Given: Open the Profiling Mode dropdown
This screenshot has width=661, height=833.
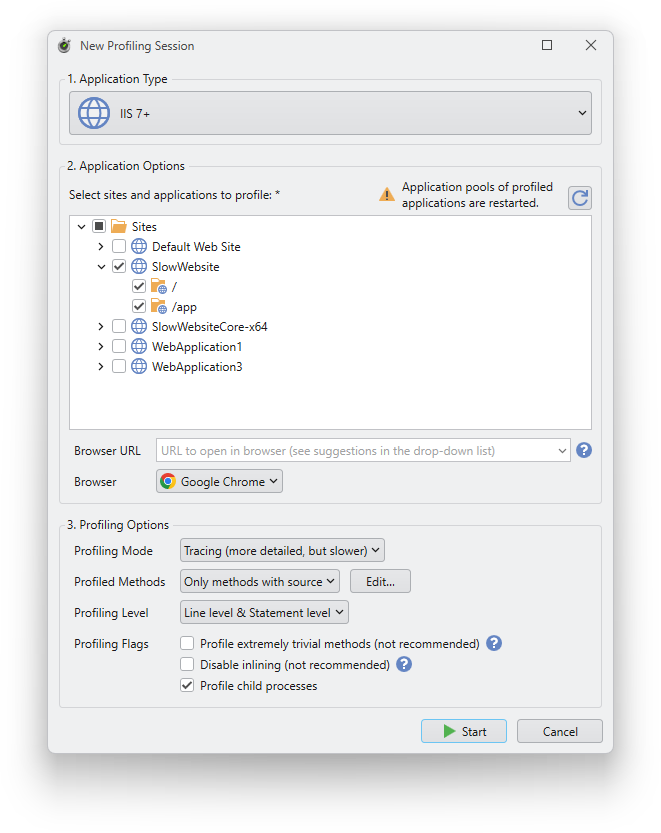Looking at the screenshot, I should tap(282, 551).
